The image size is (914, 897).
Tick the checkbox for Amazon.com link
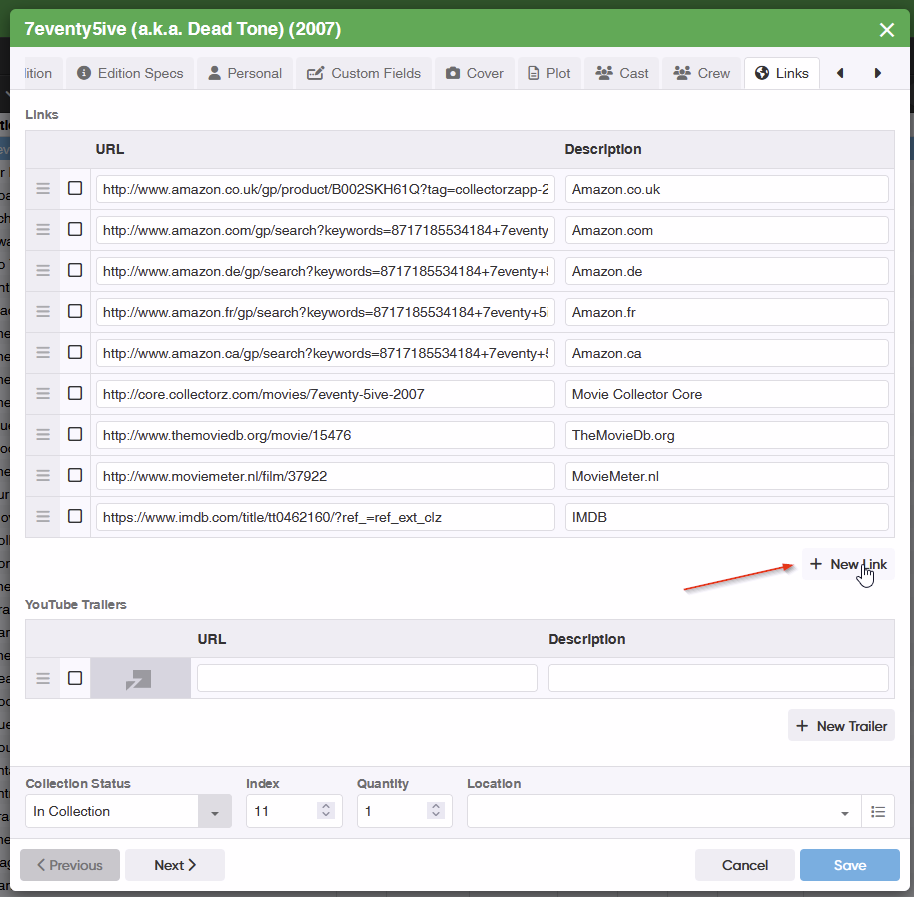[x=75, y=229]
